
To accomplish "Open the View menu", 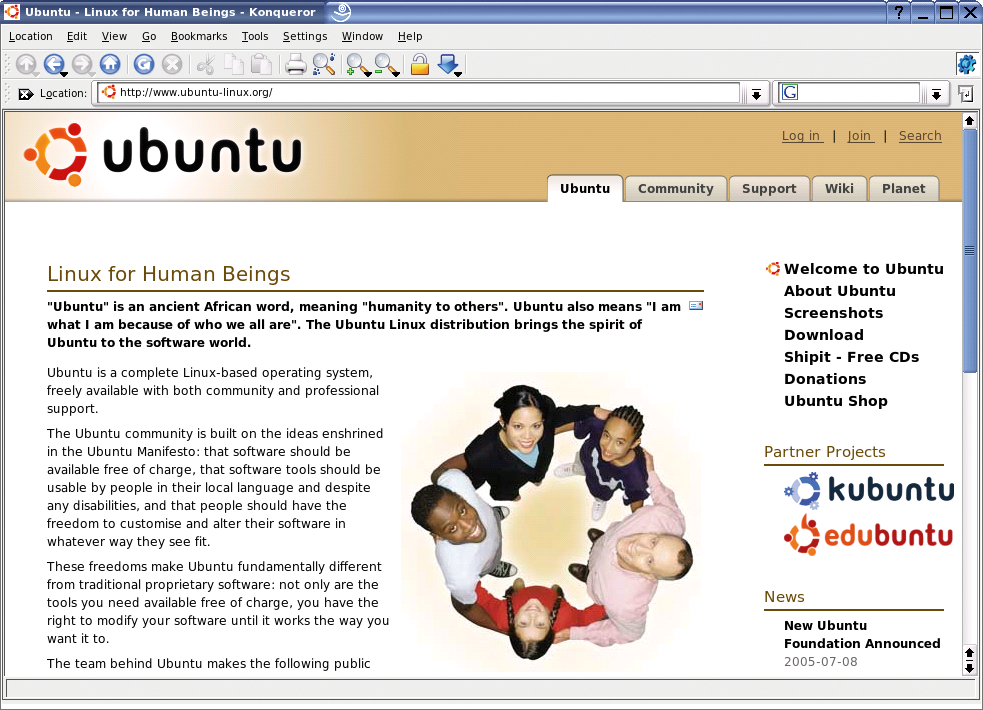I will (x=114, y=36).
